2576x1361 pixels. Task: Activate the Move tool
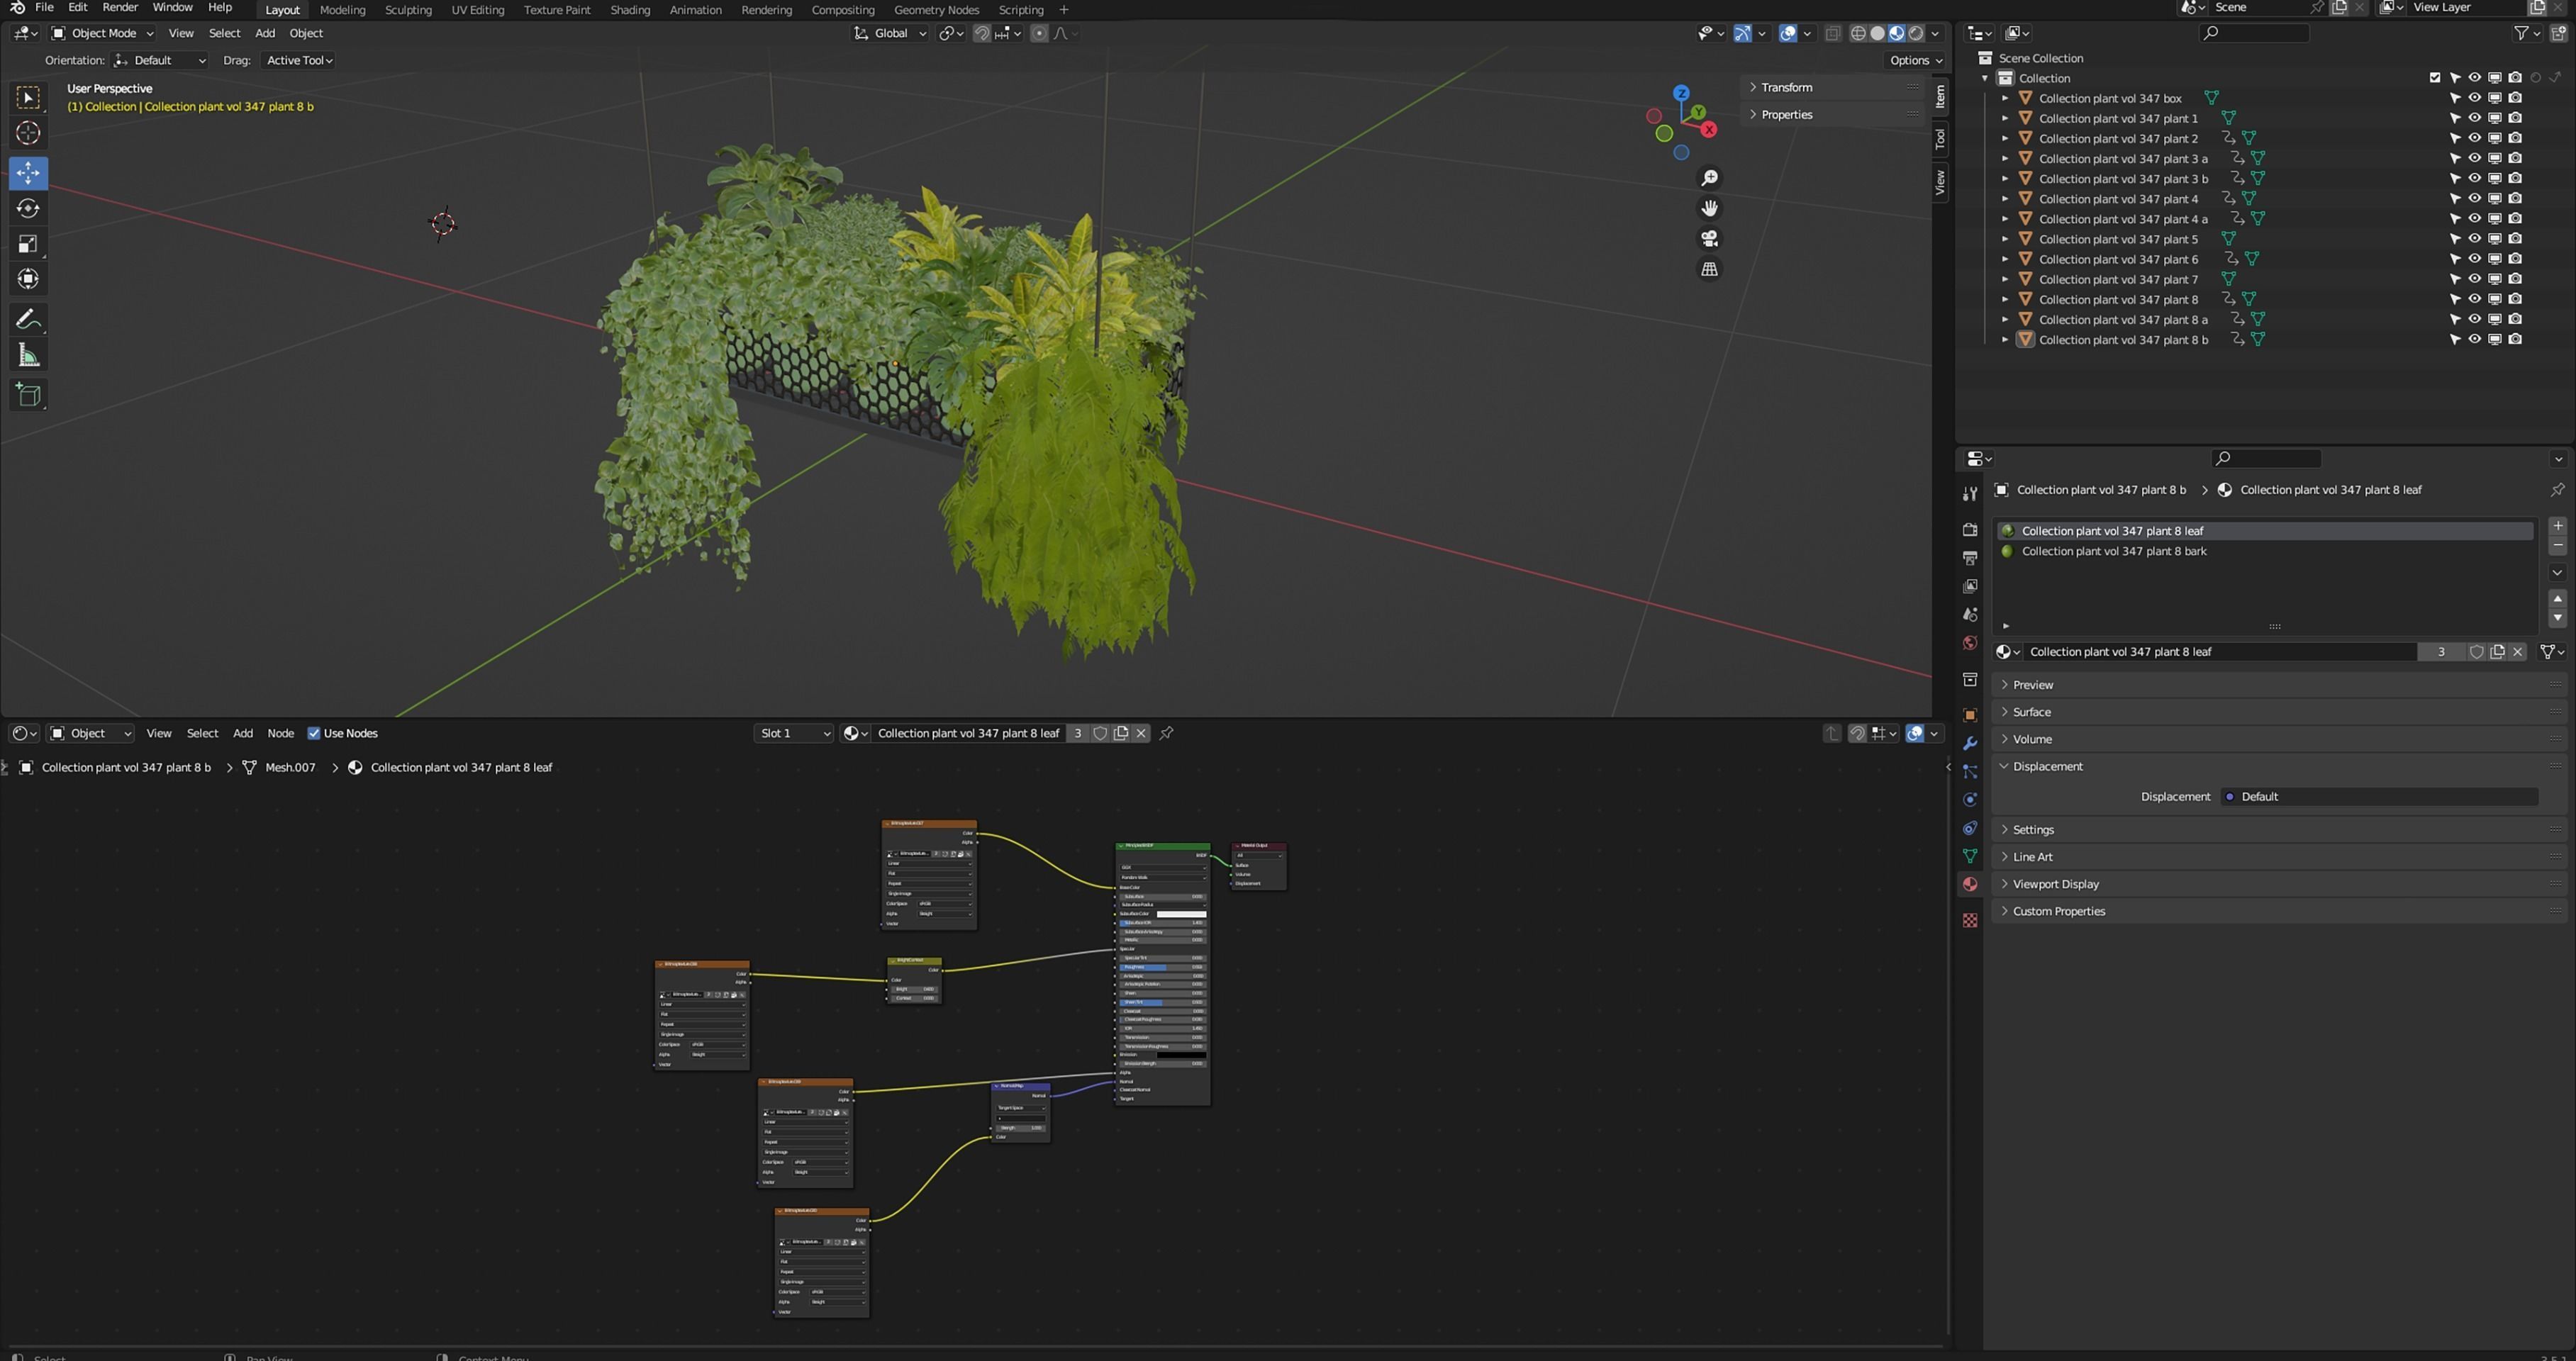tap(28, 172)
